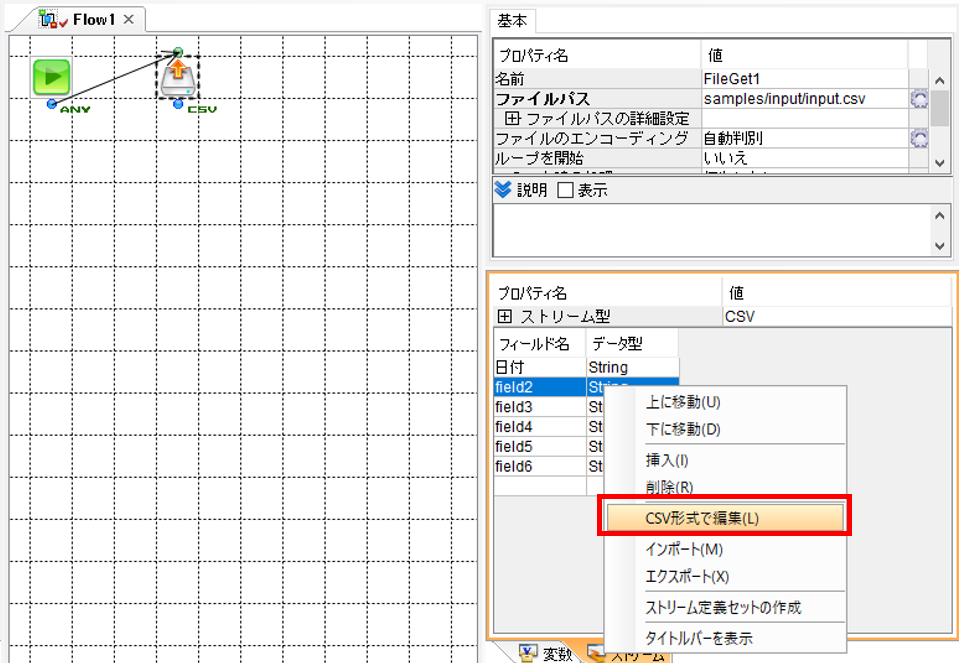Click the 名前 value field FileGet1
This screenshot has width=961, height=663.
click(804, 78)
